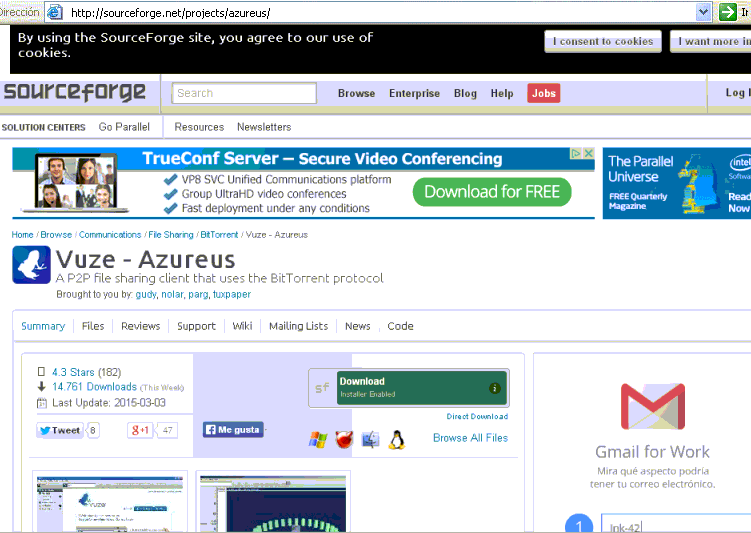Image resolution: width=751 pixels, height=533 pixels.
Task: Click author link nolar
Action: pyautogui.click(x=172, y=294)
